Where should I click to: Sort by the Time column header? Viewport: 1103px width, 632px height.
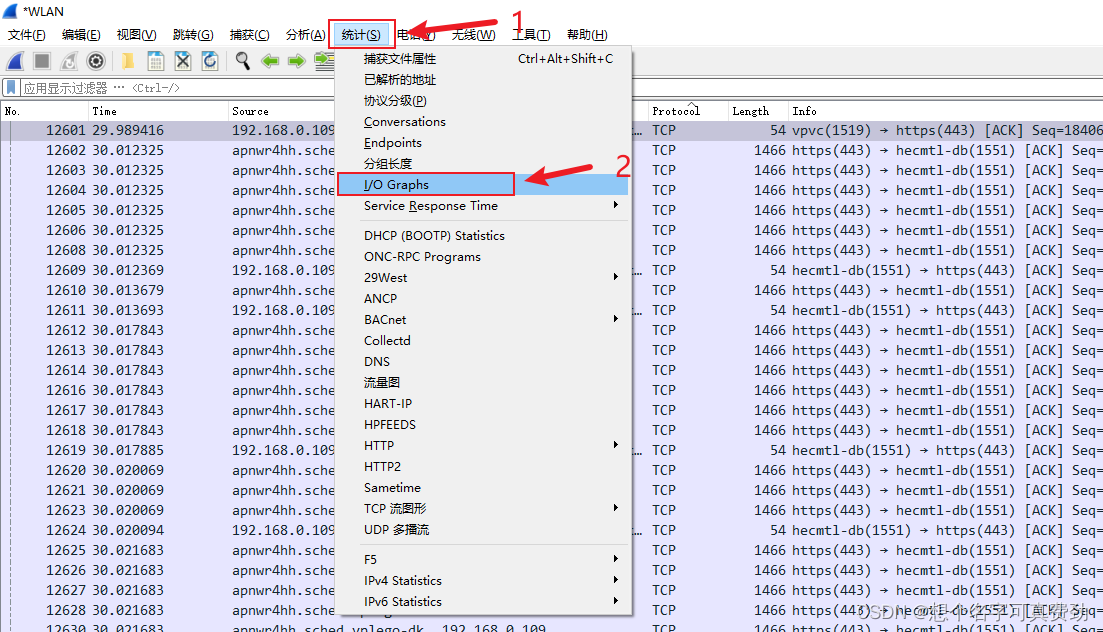click(x=158, y=111)
